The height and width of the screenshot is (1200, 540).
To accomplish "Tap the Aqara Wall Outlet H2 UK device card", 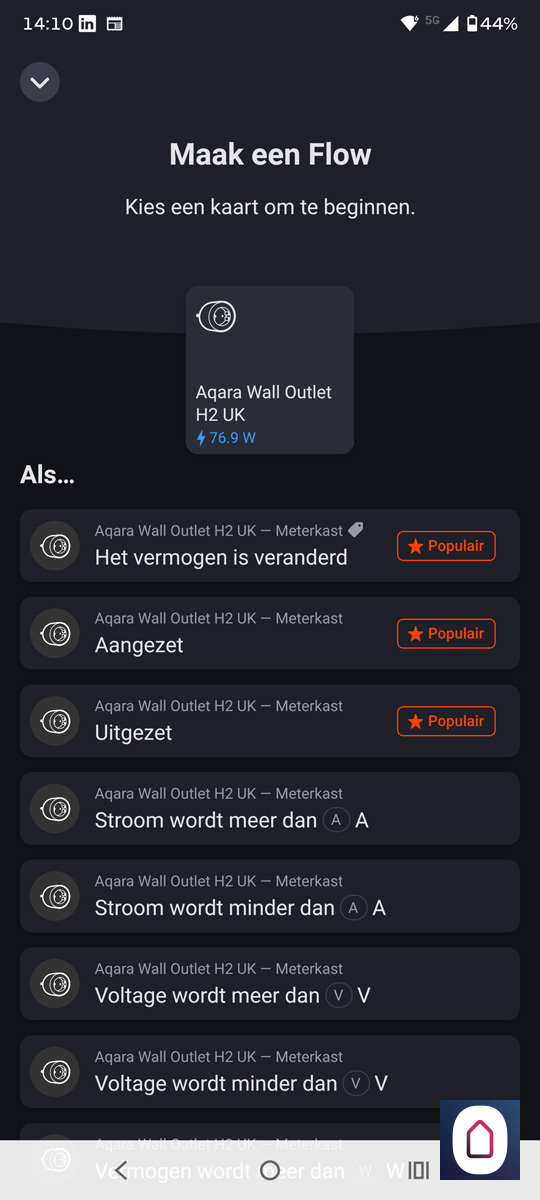I will [x=270, y=370].
